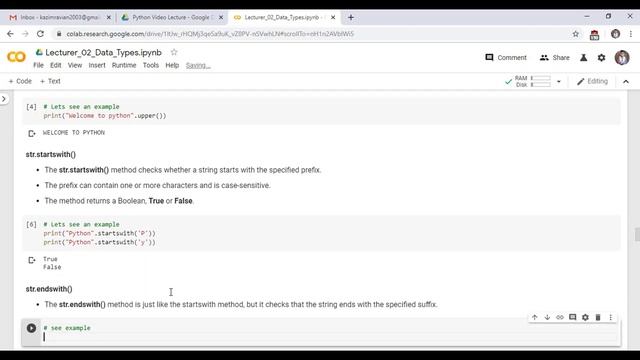Click bullet 'The prefix can contain one or more characters'

(x=158, y=185)
